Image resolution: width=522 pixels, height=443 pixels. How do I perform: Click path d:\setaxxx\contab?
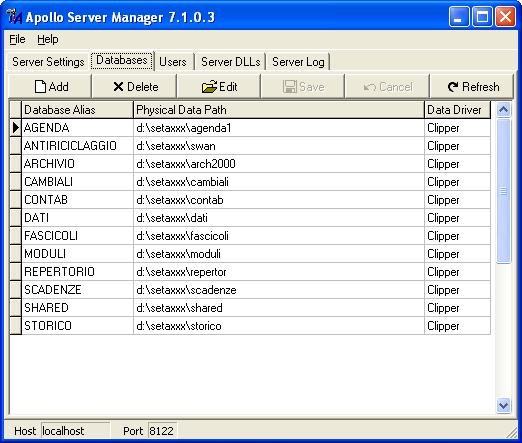pos(279,200)
